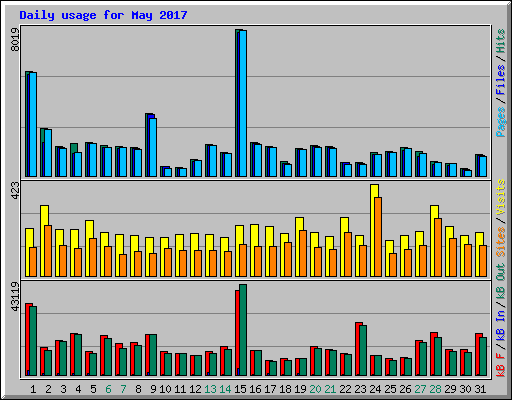Click day label 18 on x-axis

pos(285,389)
